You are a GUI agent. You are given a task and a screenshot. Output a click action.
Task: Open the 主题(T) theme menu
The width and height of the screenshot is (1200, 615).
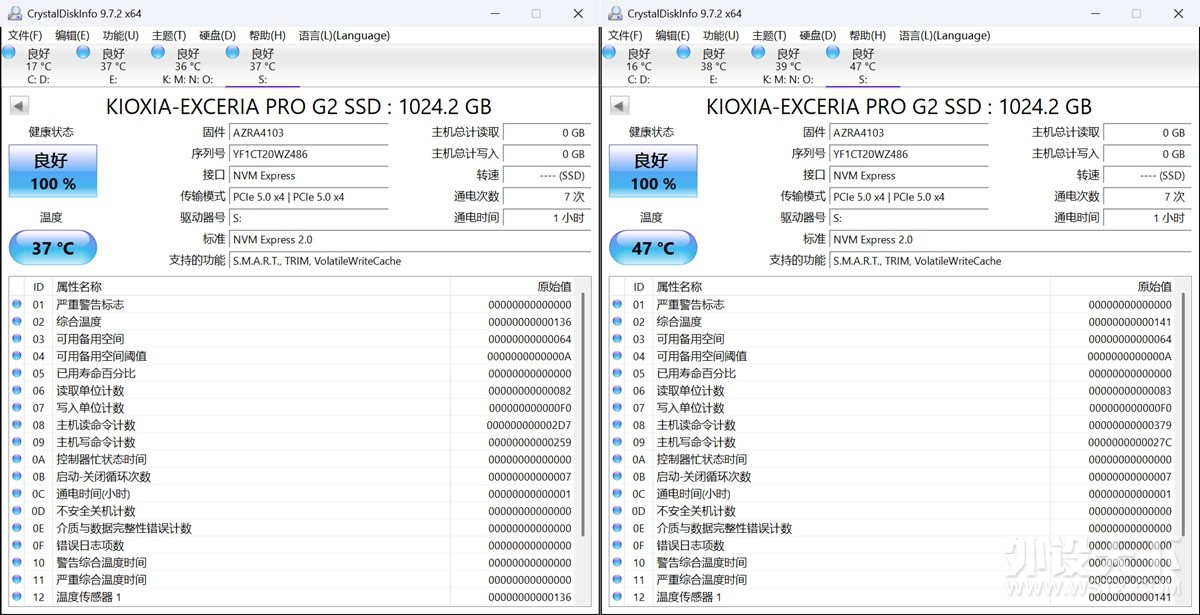(168, 35)
